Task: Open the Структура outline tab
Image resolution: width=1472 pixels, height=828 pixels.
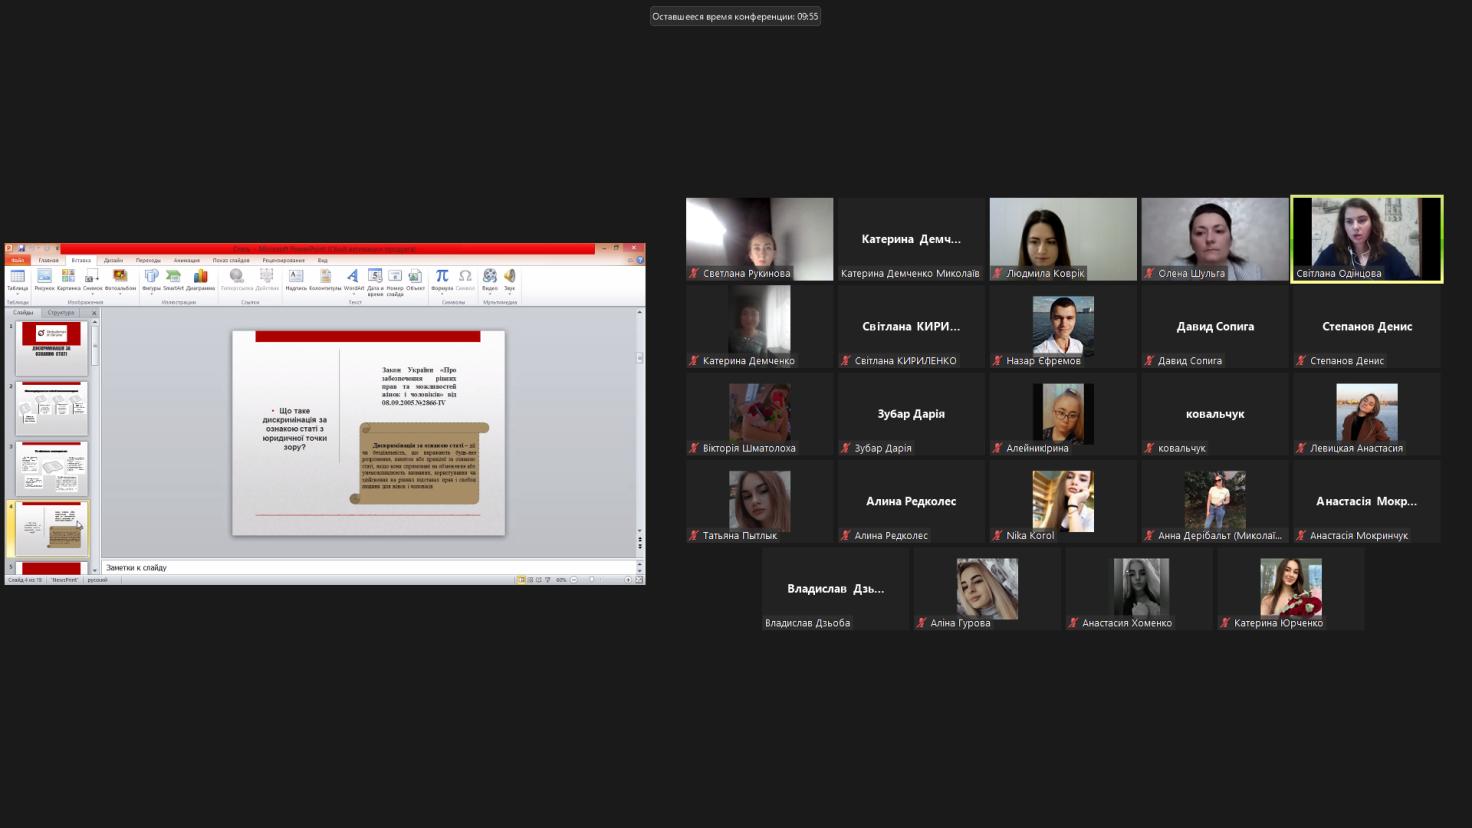Action: [61, 313]
